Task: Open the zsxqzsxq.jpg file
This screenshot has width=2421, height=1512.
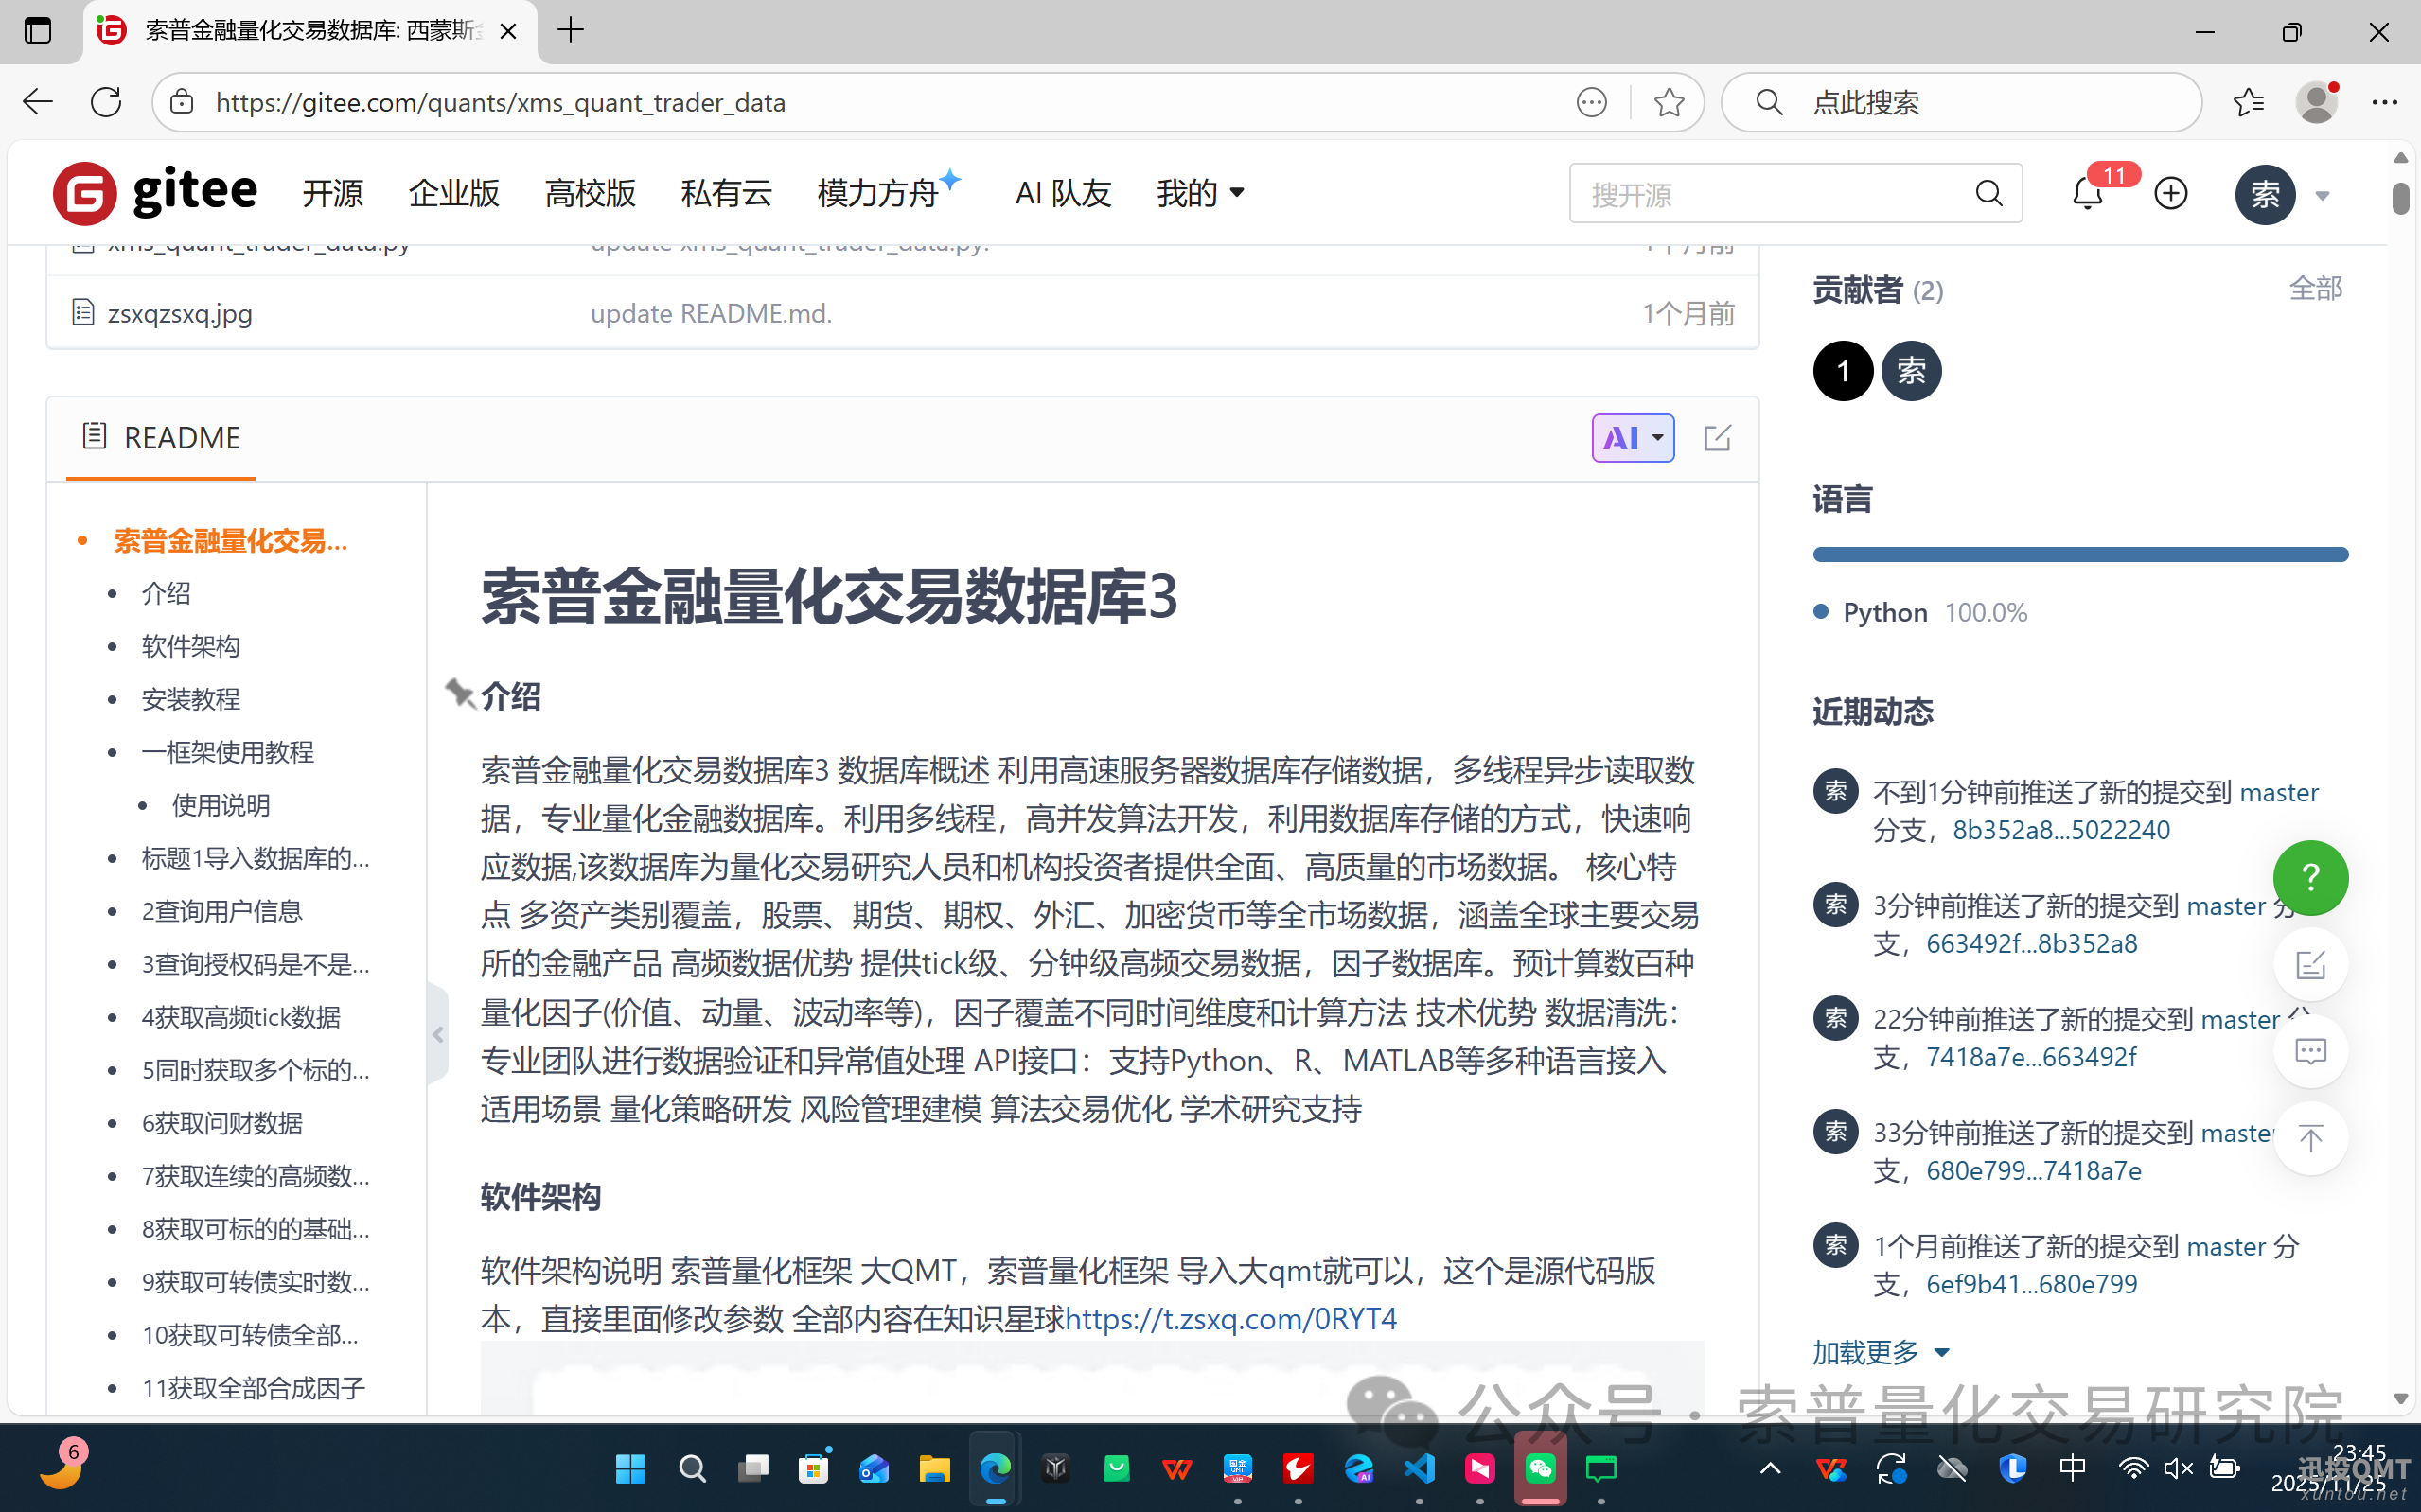Action: (x=180, y=314)
